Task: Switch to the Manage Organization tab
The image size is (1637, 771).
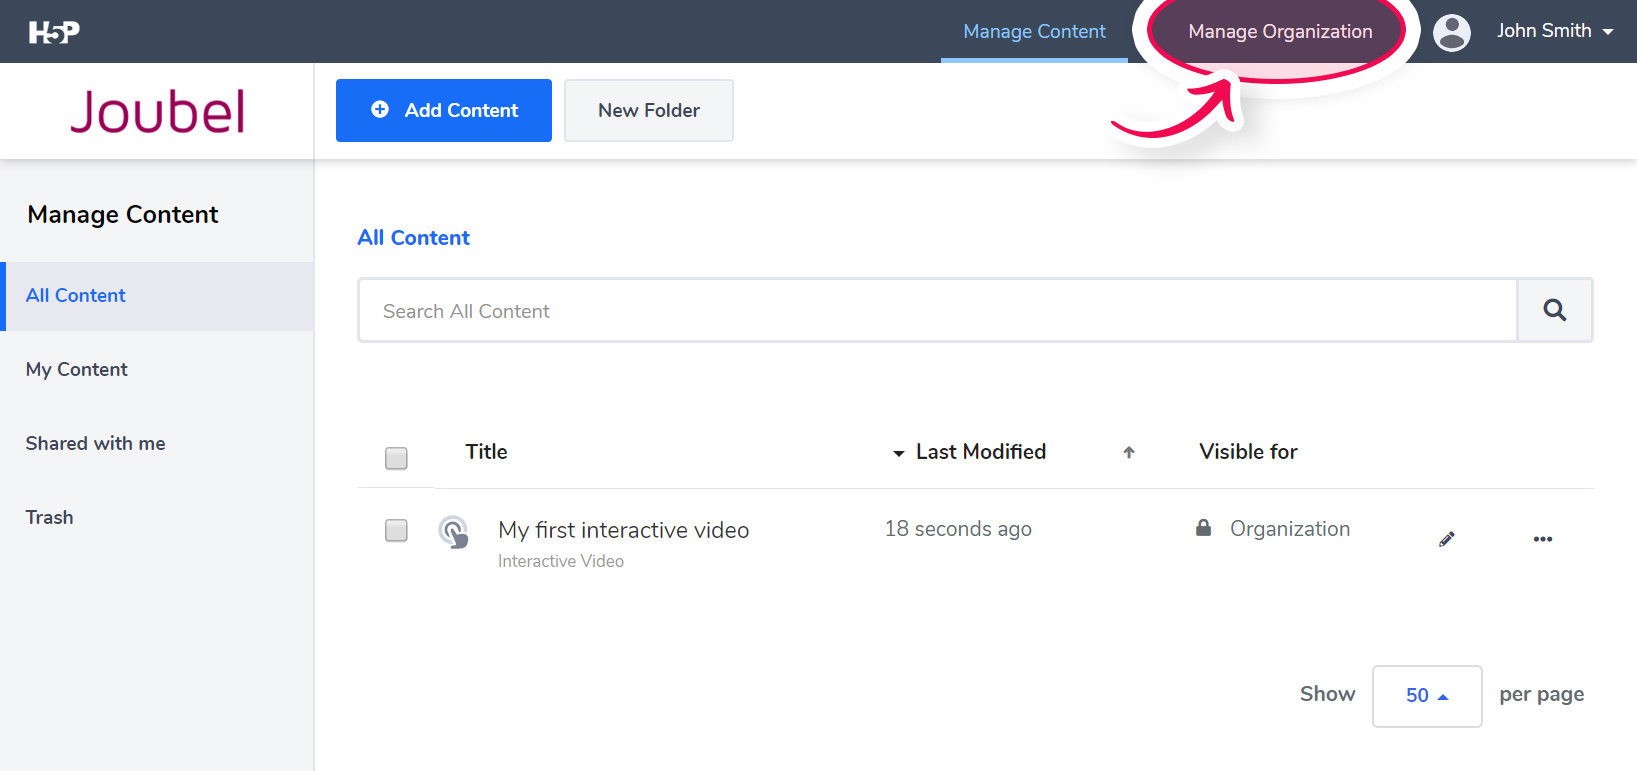Action: coord(1279,32)
